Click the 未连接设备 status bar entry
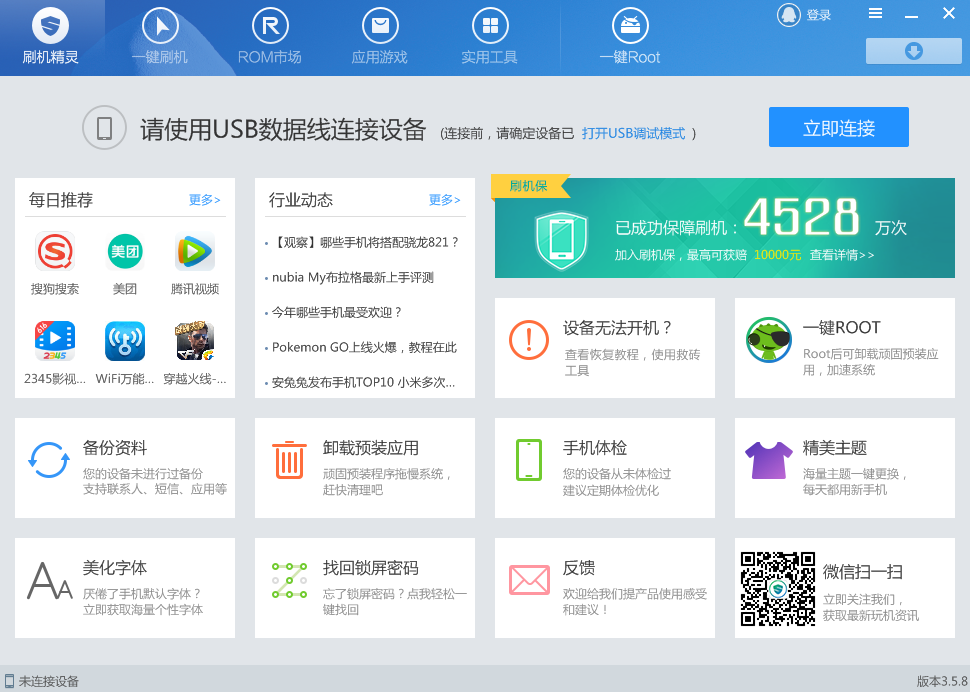Image resolution: width=970 pixels, height=692 pixels. 42,681
